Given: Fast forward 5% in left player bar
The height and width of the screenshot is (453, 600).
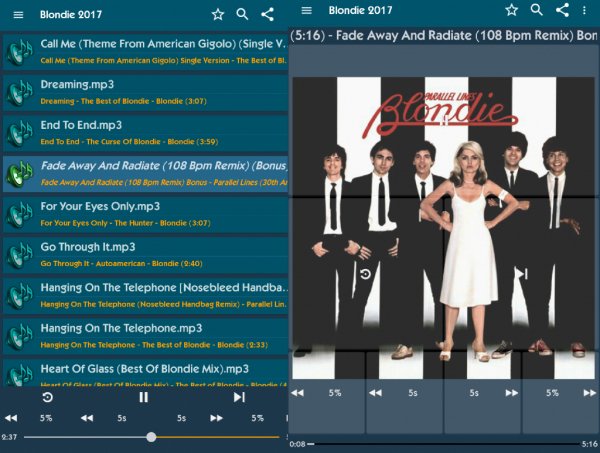Looking at the screenshot, I should [258, 418].
